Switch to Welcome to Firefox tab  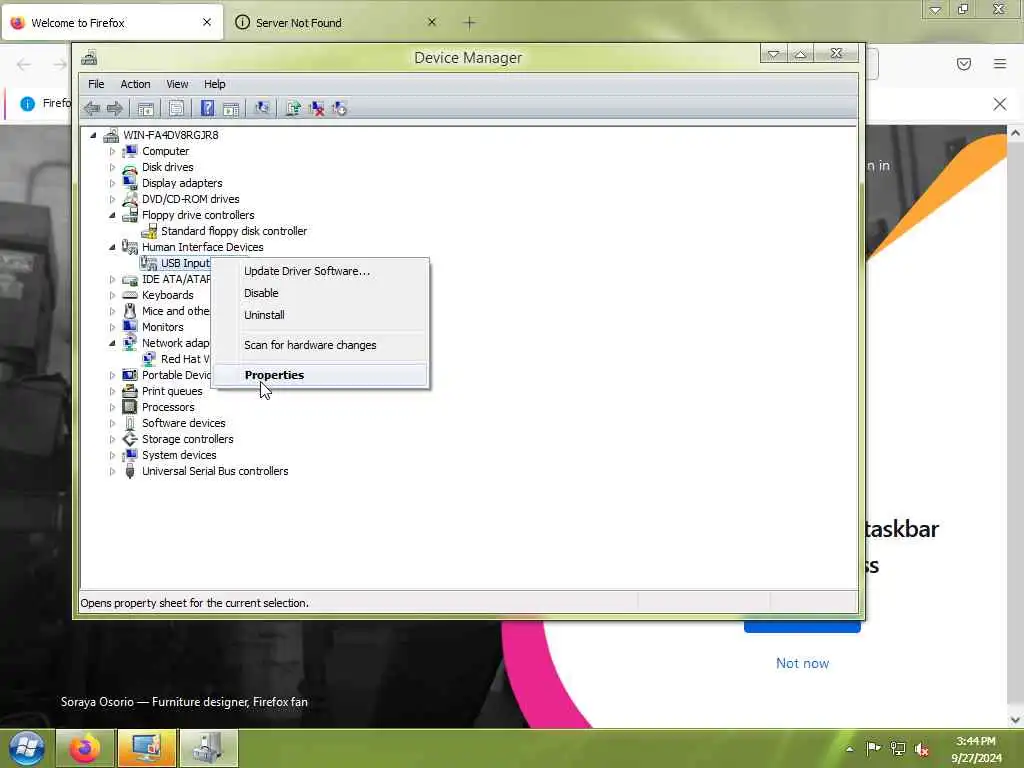pyautogui.click(x=112, y=23)
